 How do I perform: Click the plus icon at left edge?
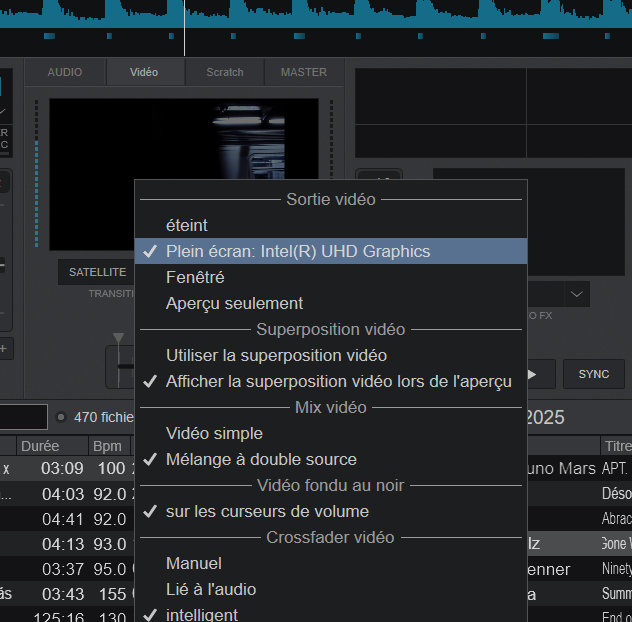point(4,348)
